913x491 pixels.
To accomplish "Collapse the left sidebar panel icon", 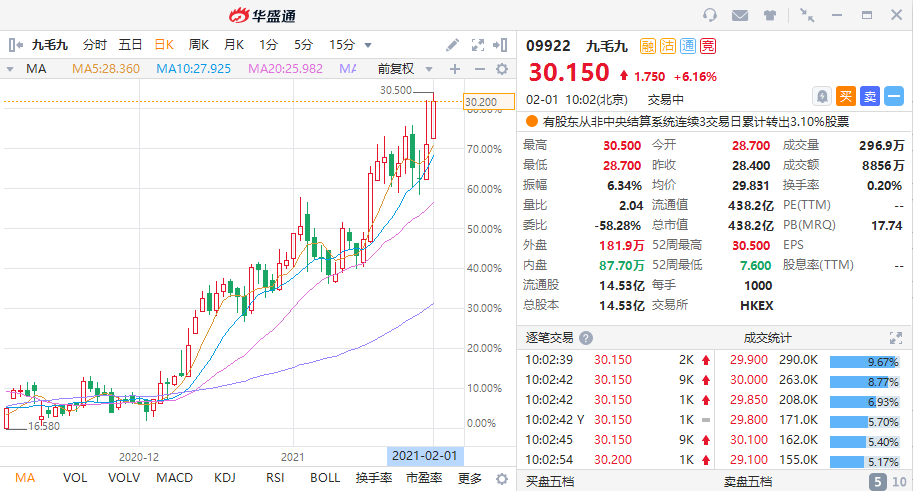I will pos(15,45).
